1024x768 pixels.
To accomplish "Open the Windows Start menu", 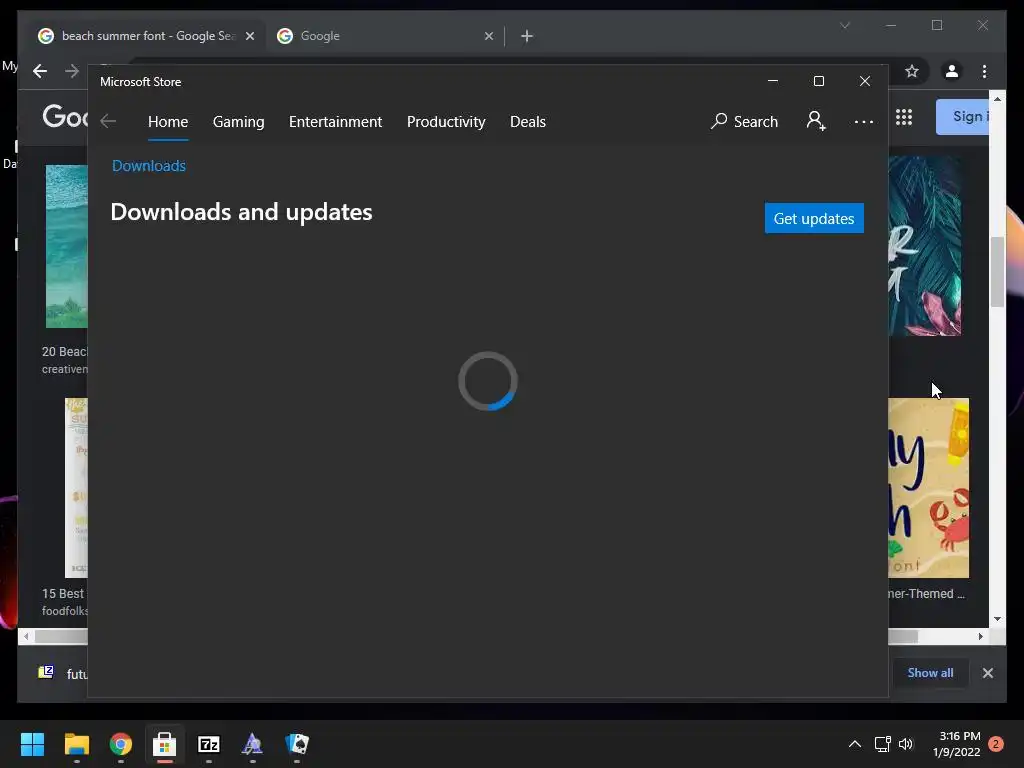I will [32, 744].
